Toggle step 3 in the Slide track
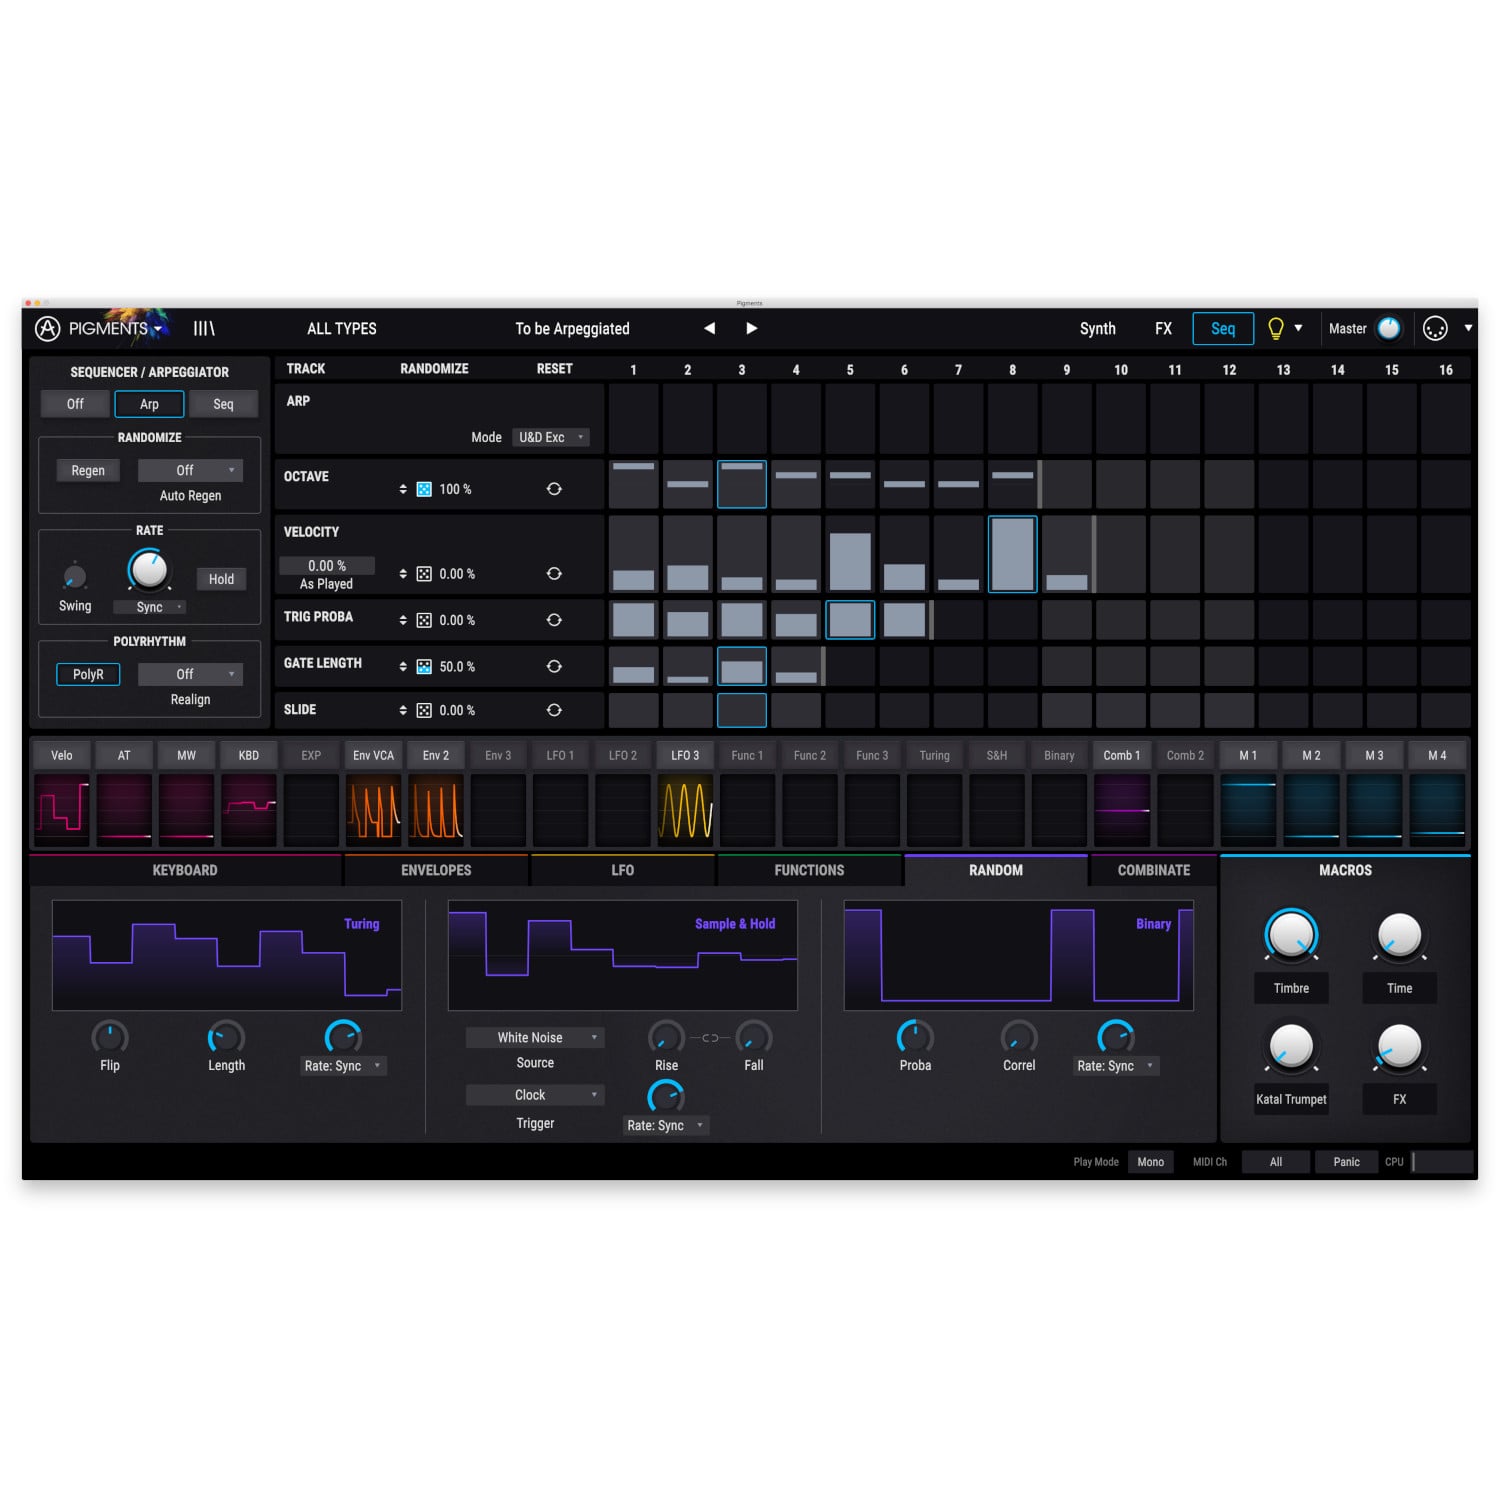 click(x=742, y=710)
